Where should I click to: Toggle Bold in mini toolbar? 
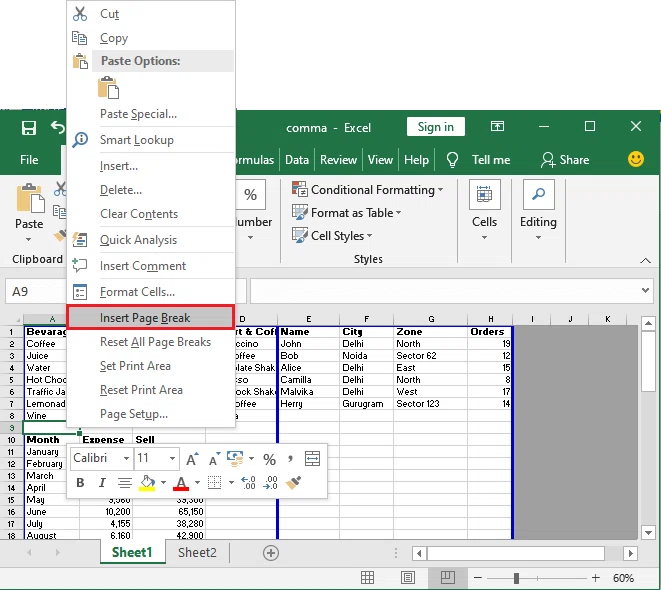tap(80, 483)
